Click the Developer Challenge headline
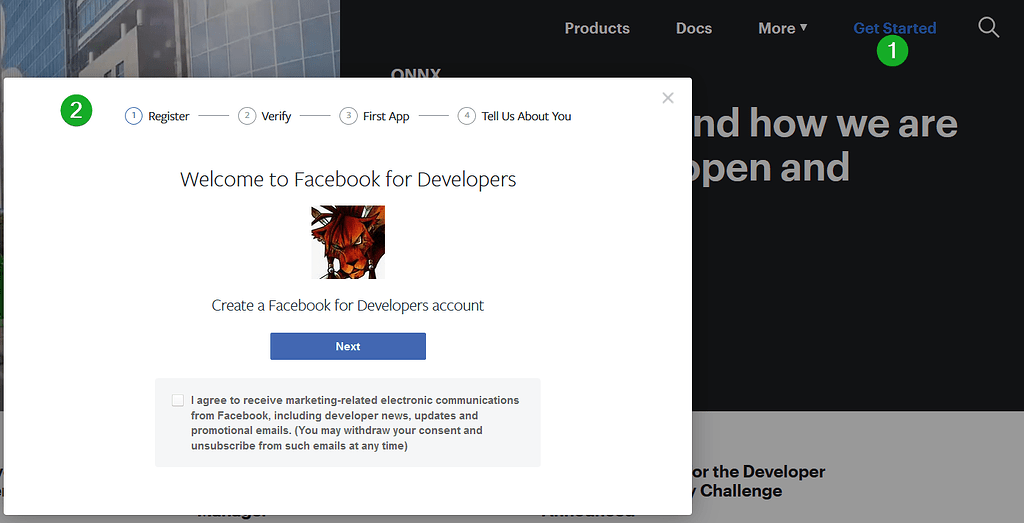 tap(758, 481)
